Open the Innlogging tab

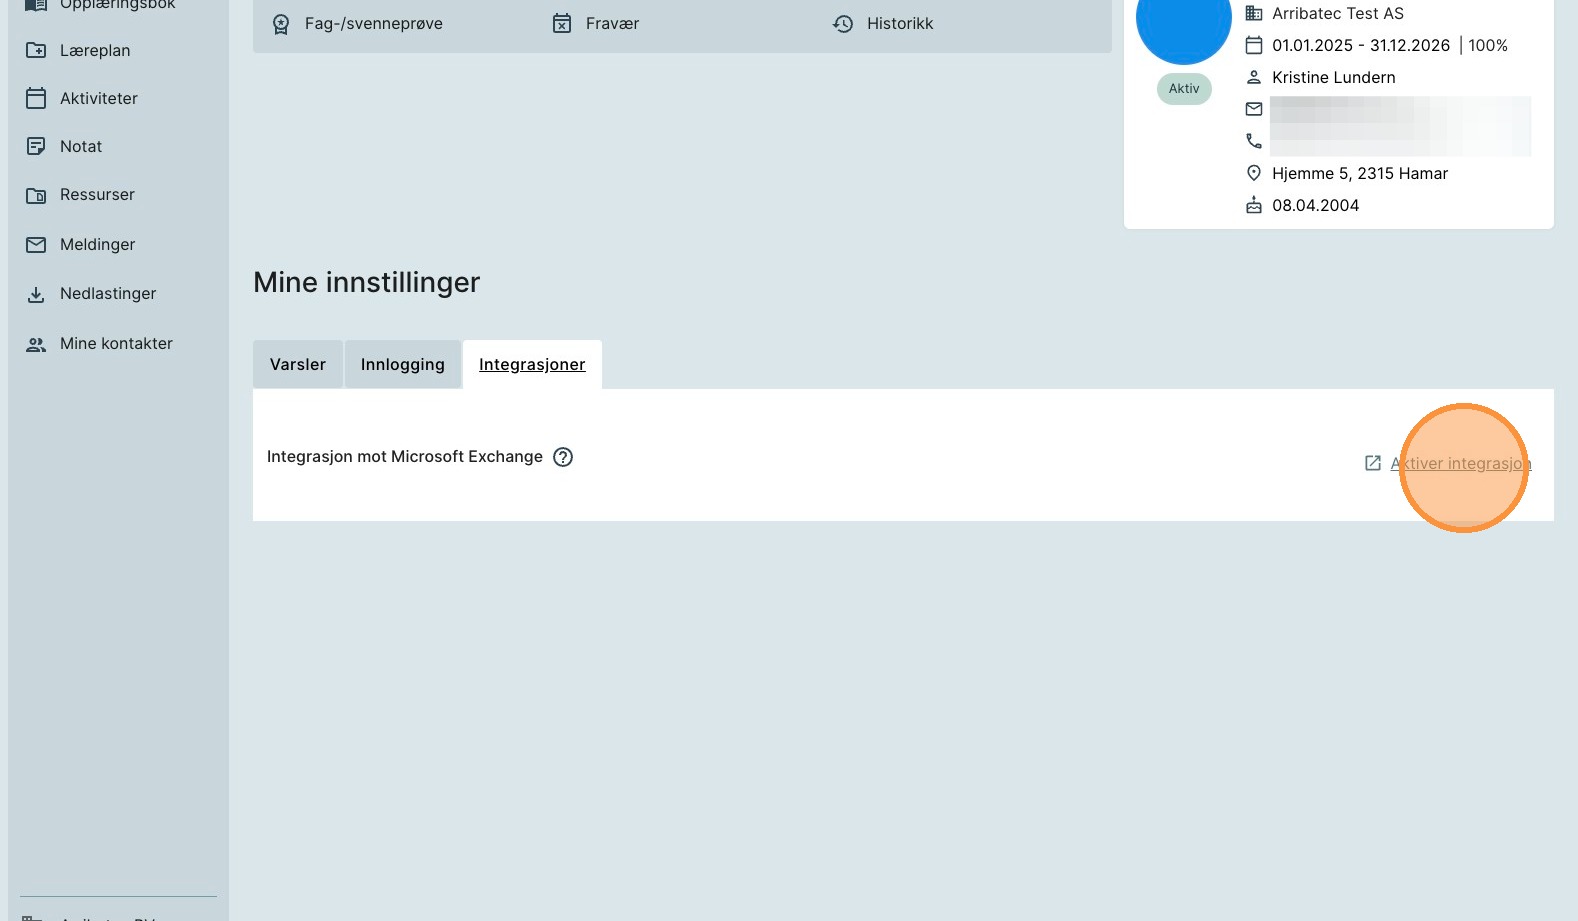(x=402, y=364)
